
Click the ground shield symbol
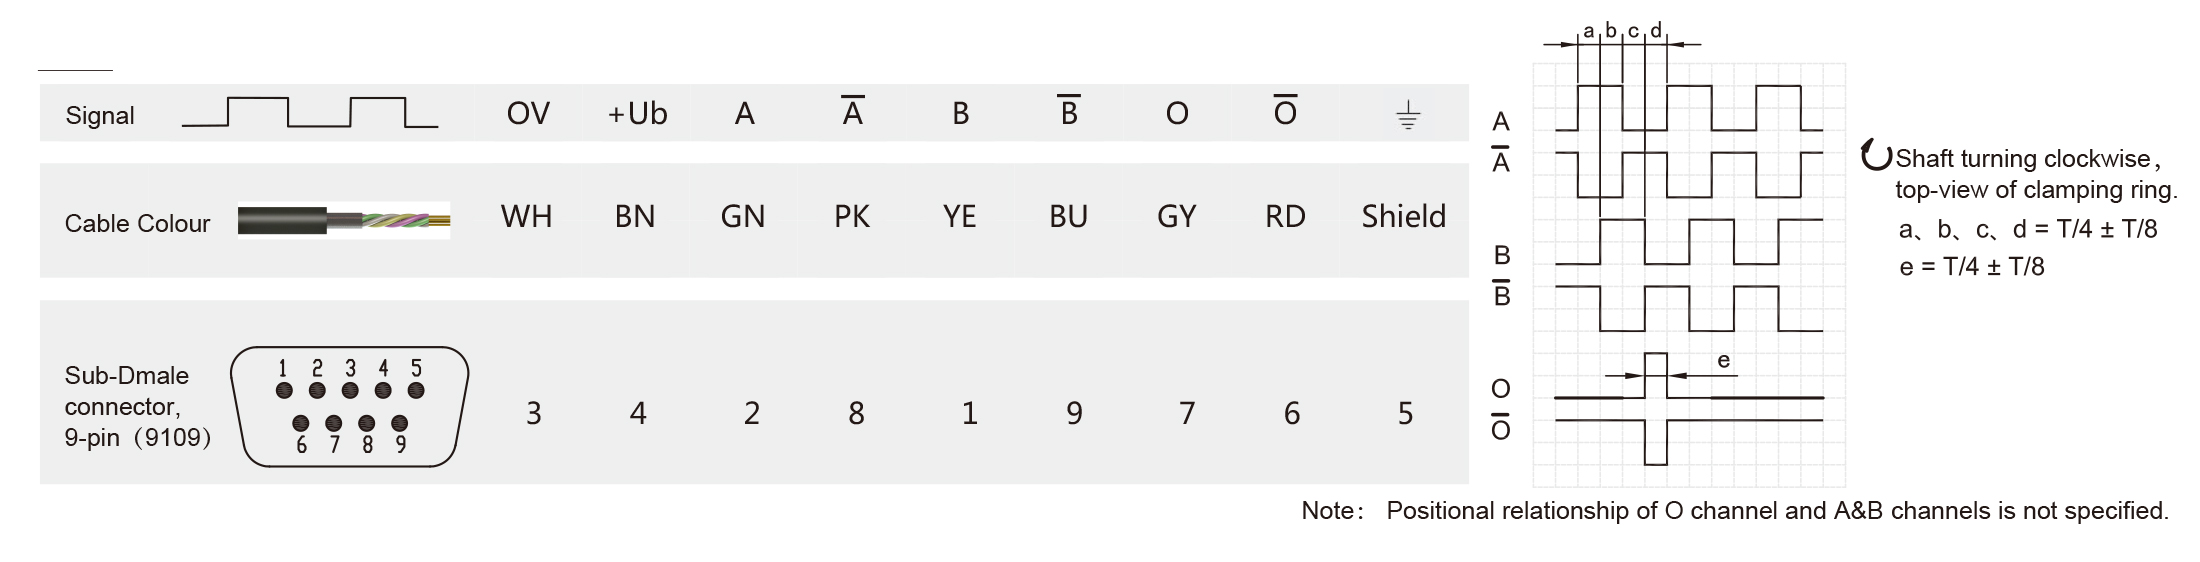[x=1407, y=115]
